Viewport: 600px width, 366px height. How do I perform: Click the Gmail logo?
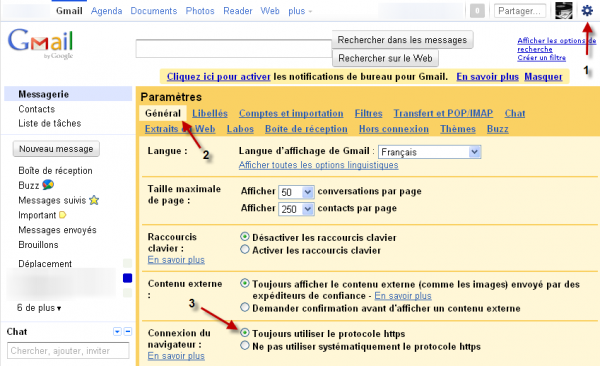(41, 43)
